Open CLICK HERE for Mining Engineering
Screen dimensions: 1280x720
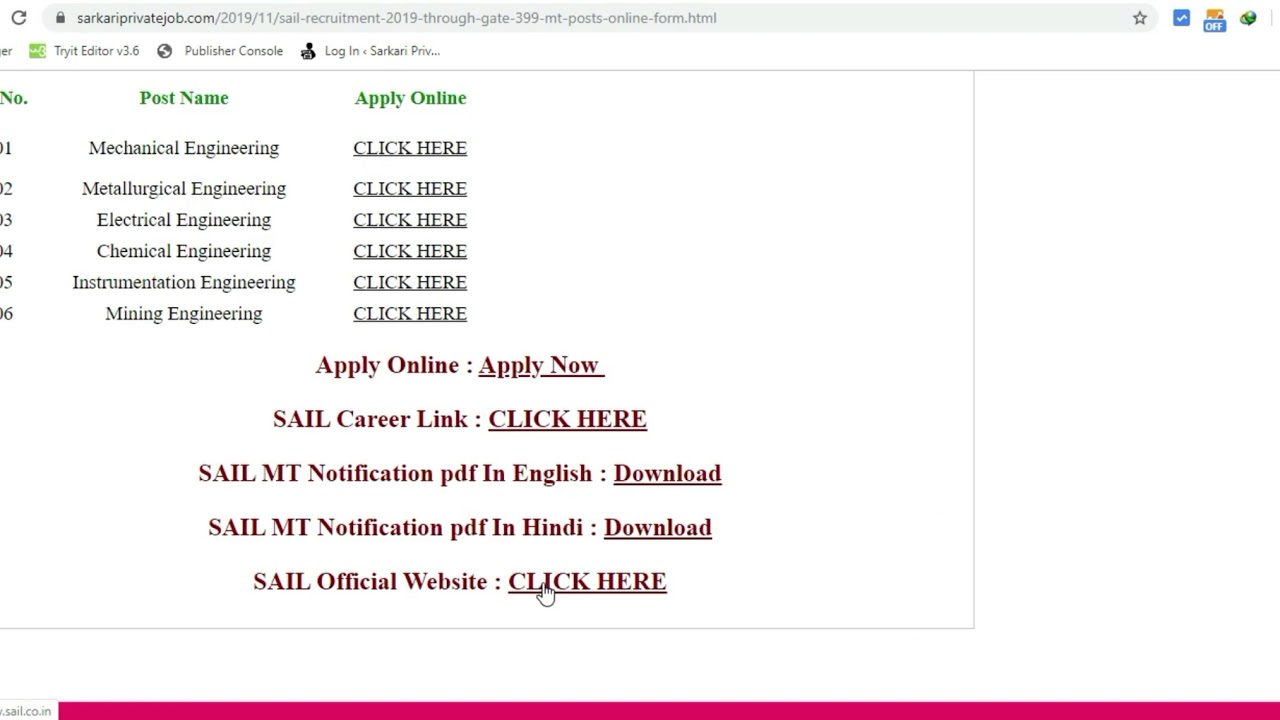click(x=410, y=314)
